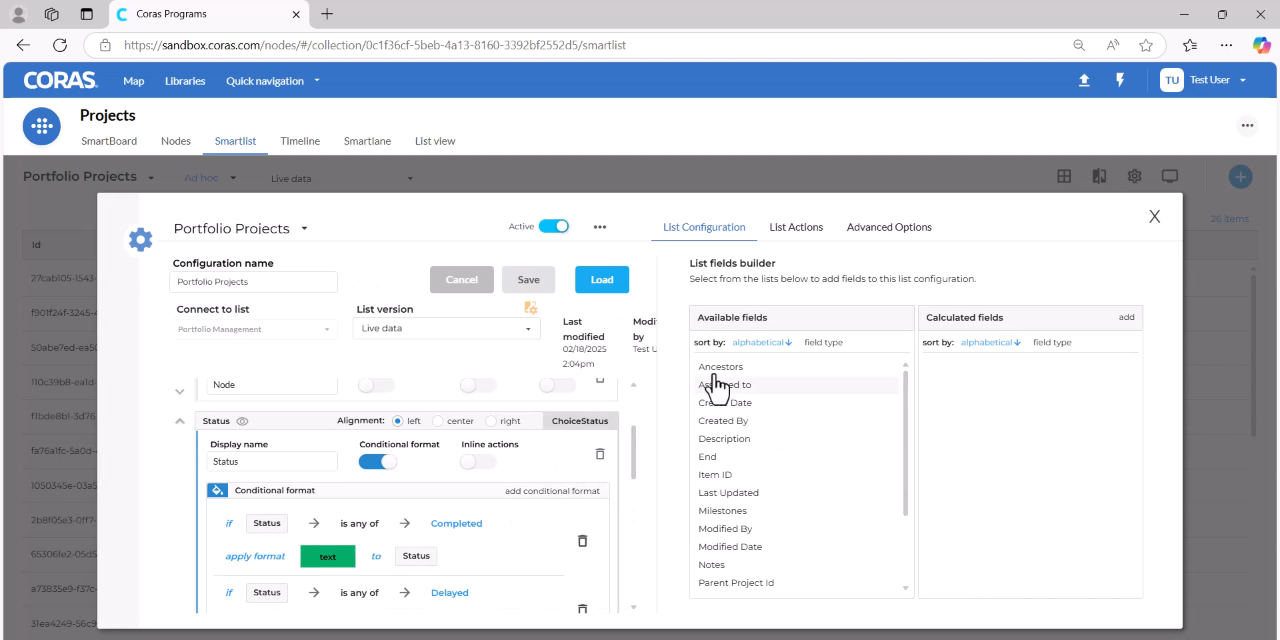The height and width of the screenshot is (640, 1280).
Task: Delete the Status field with its trash icon
Action: [x=600, y=454]
